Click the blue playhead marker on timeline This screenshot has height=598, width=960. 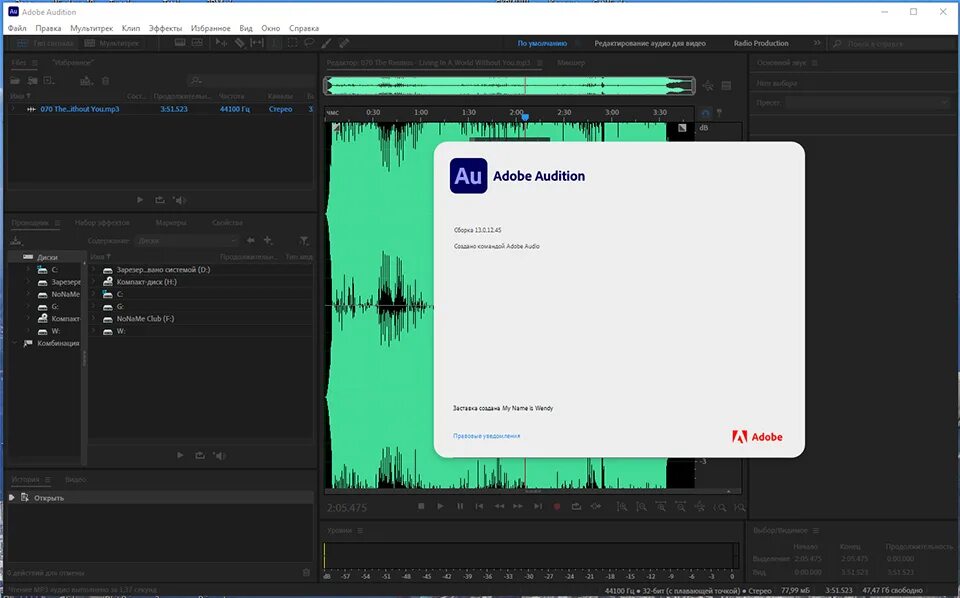(525, 117)
